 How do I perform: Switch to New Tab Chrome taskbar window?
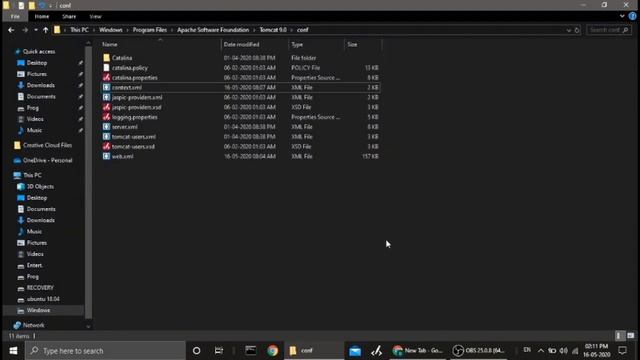tap(418, 351)
